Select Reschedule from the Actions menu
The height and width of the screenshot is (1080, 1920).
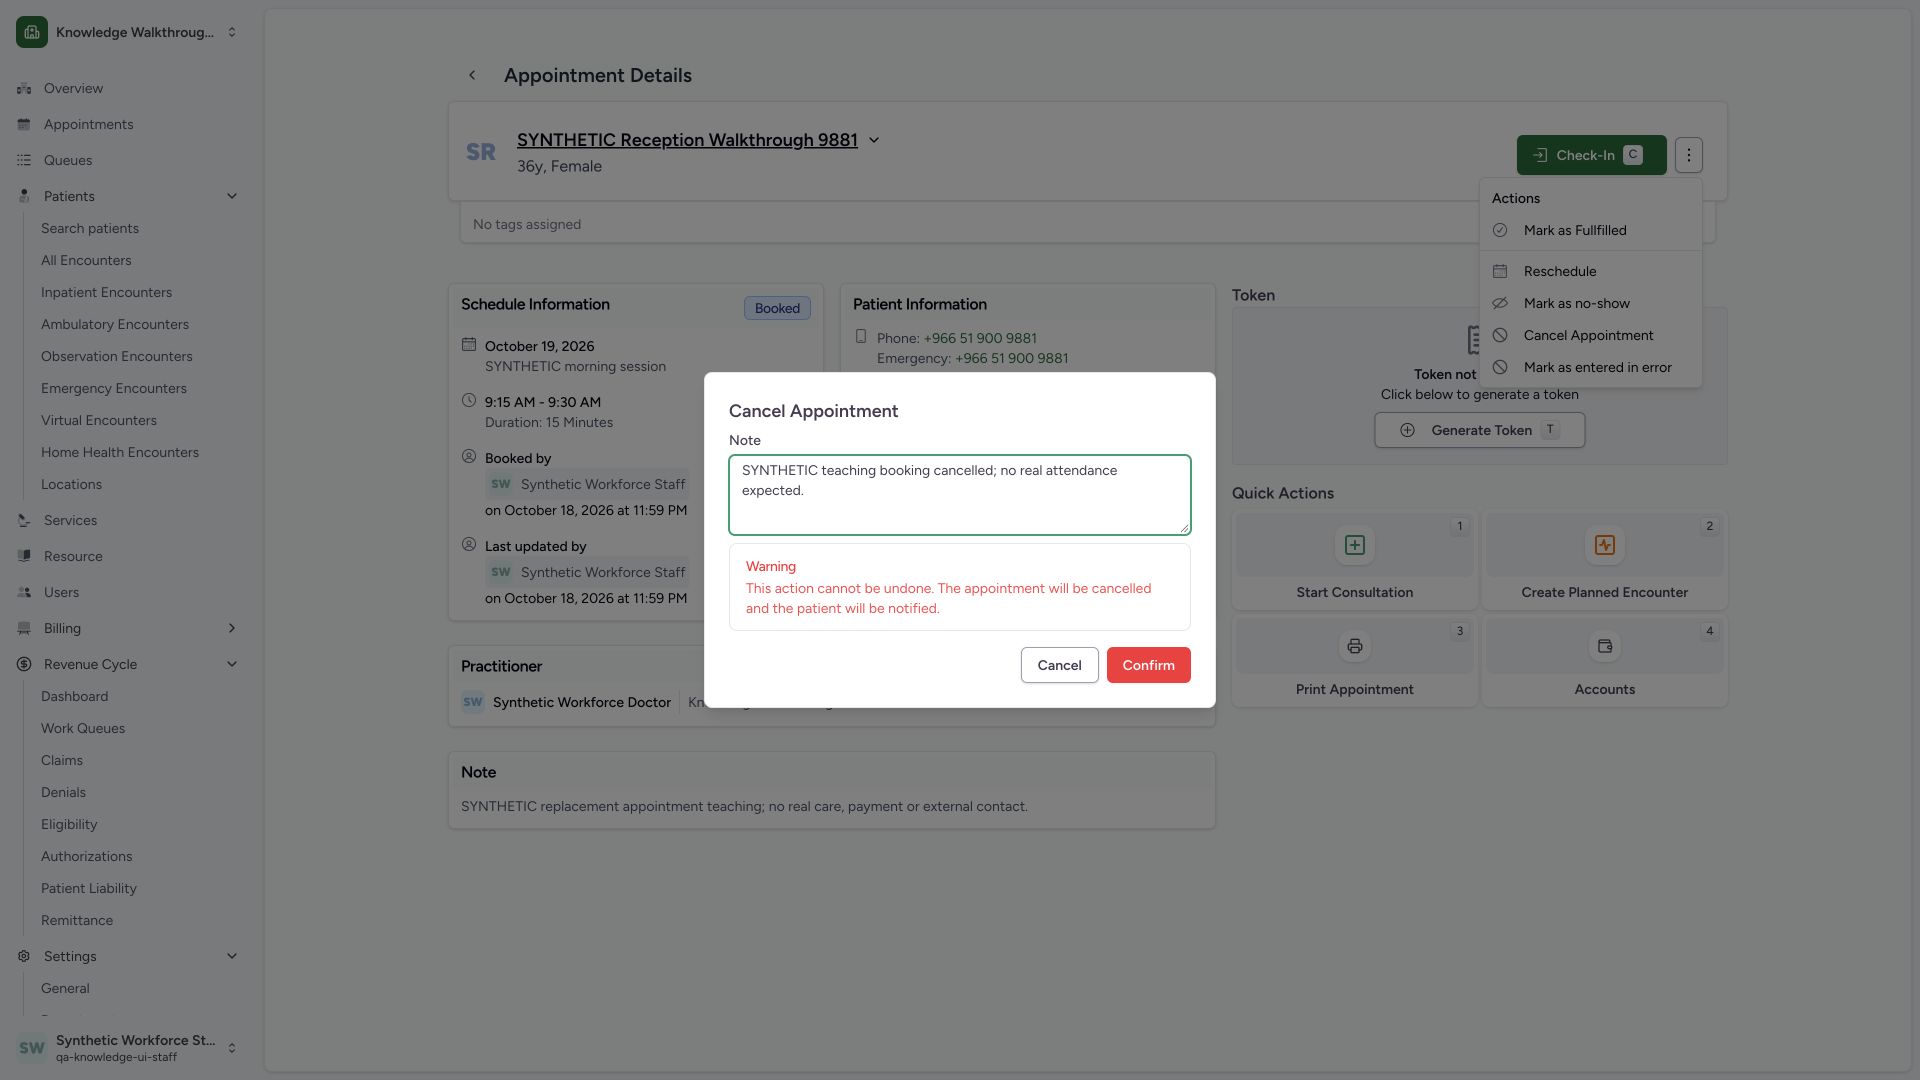pyautogui.click(x=1590, y=271)
